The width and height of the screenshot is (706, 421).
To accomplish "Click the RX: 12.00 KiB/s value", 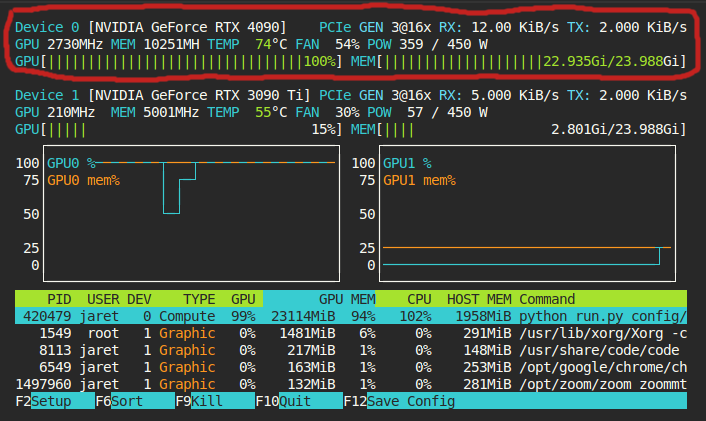I will click(499, 27).
